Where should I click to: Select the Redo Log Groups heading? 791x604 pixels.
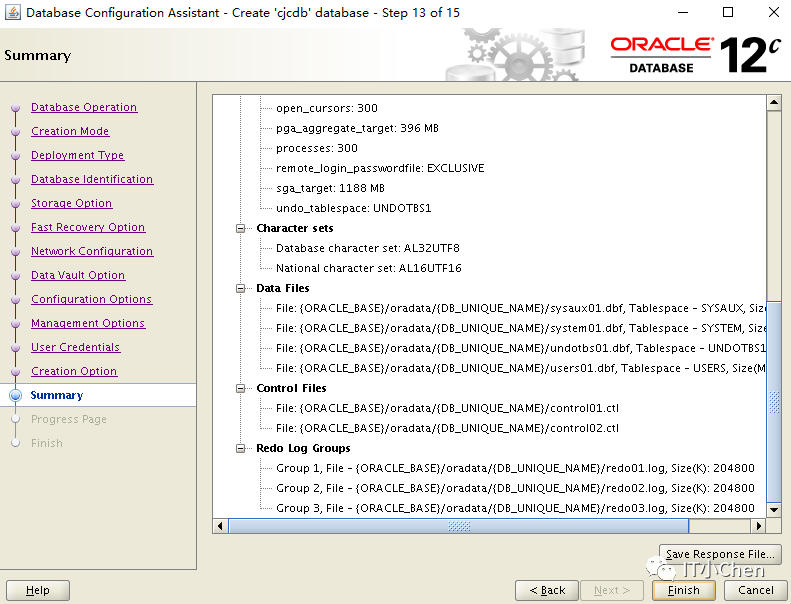(x=303, y=448)
